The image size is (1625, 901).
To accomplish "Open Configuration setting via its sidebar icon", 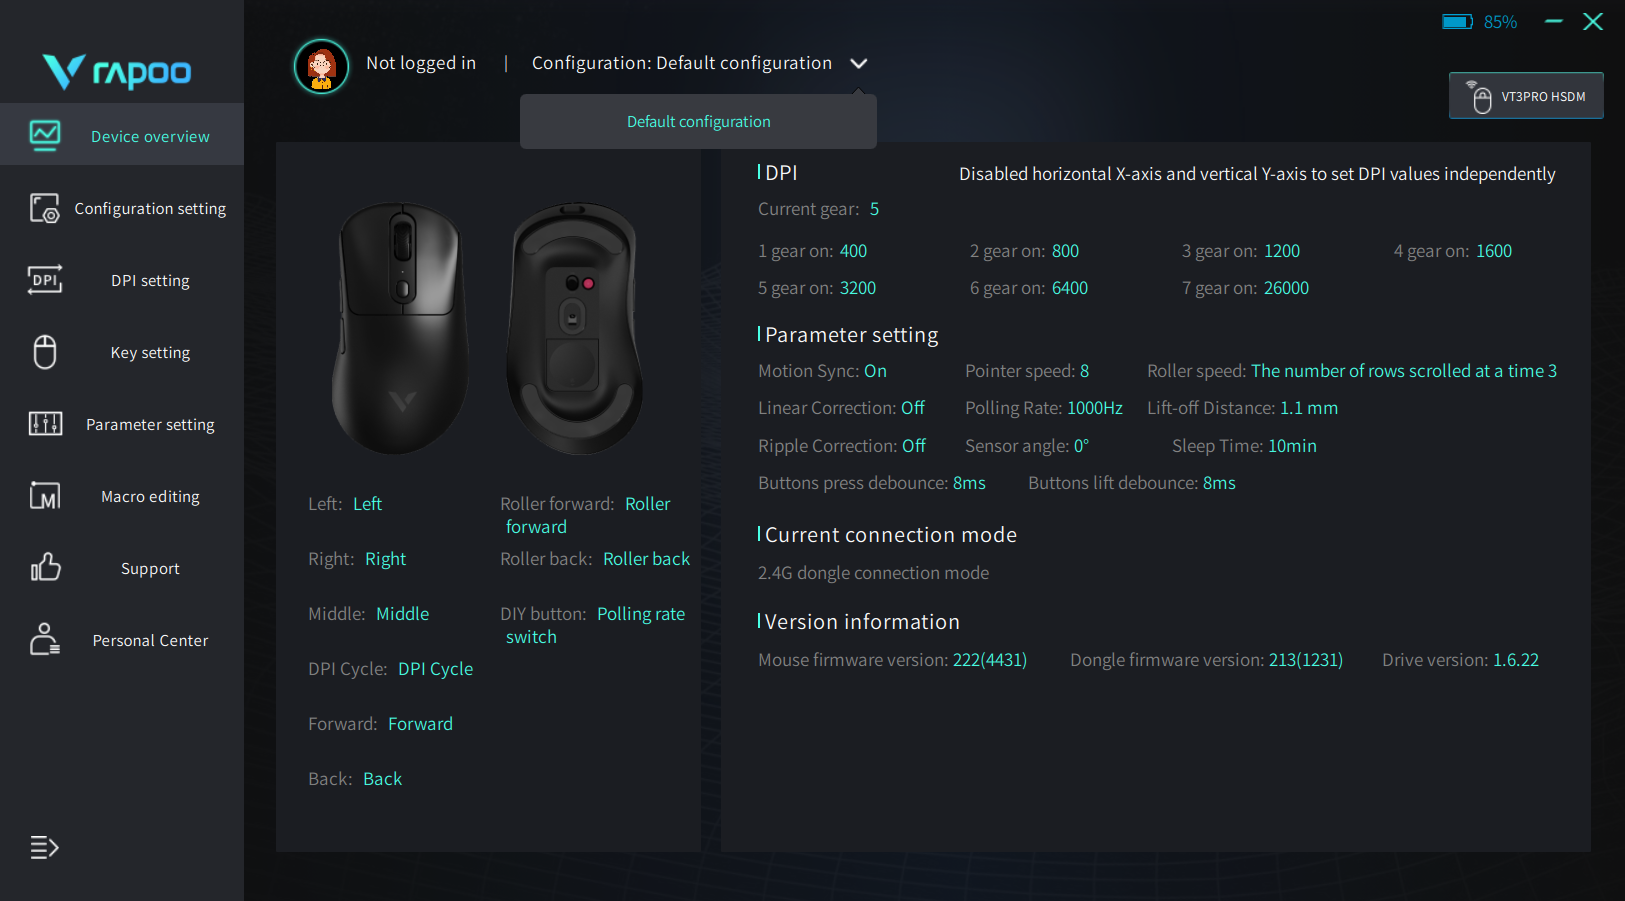I will [45, 208].
